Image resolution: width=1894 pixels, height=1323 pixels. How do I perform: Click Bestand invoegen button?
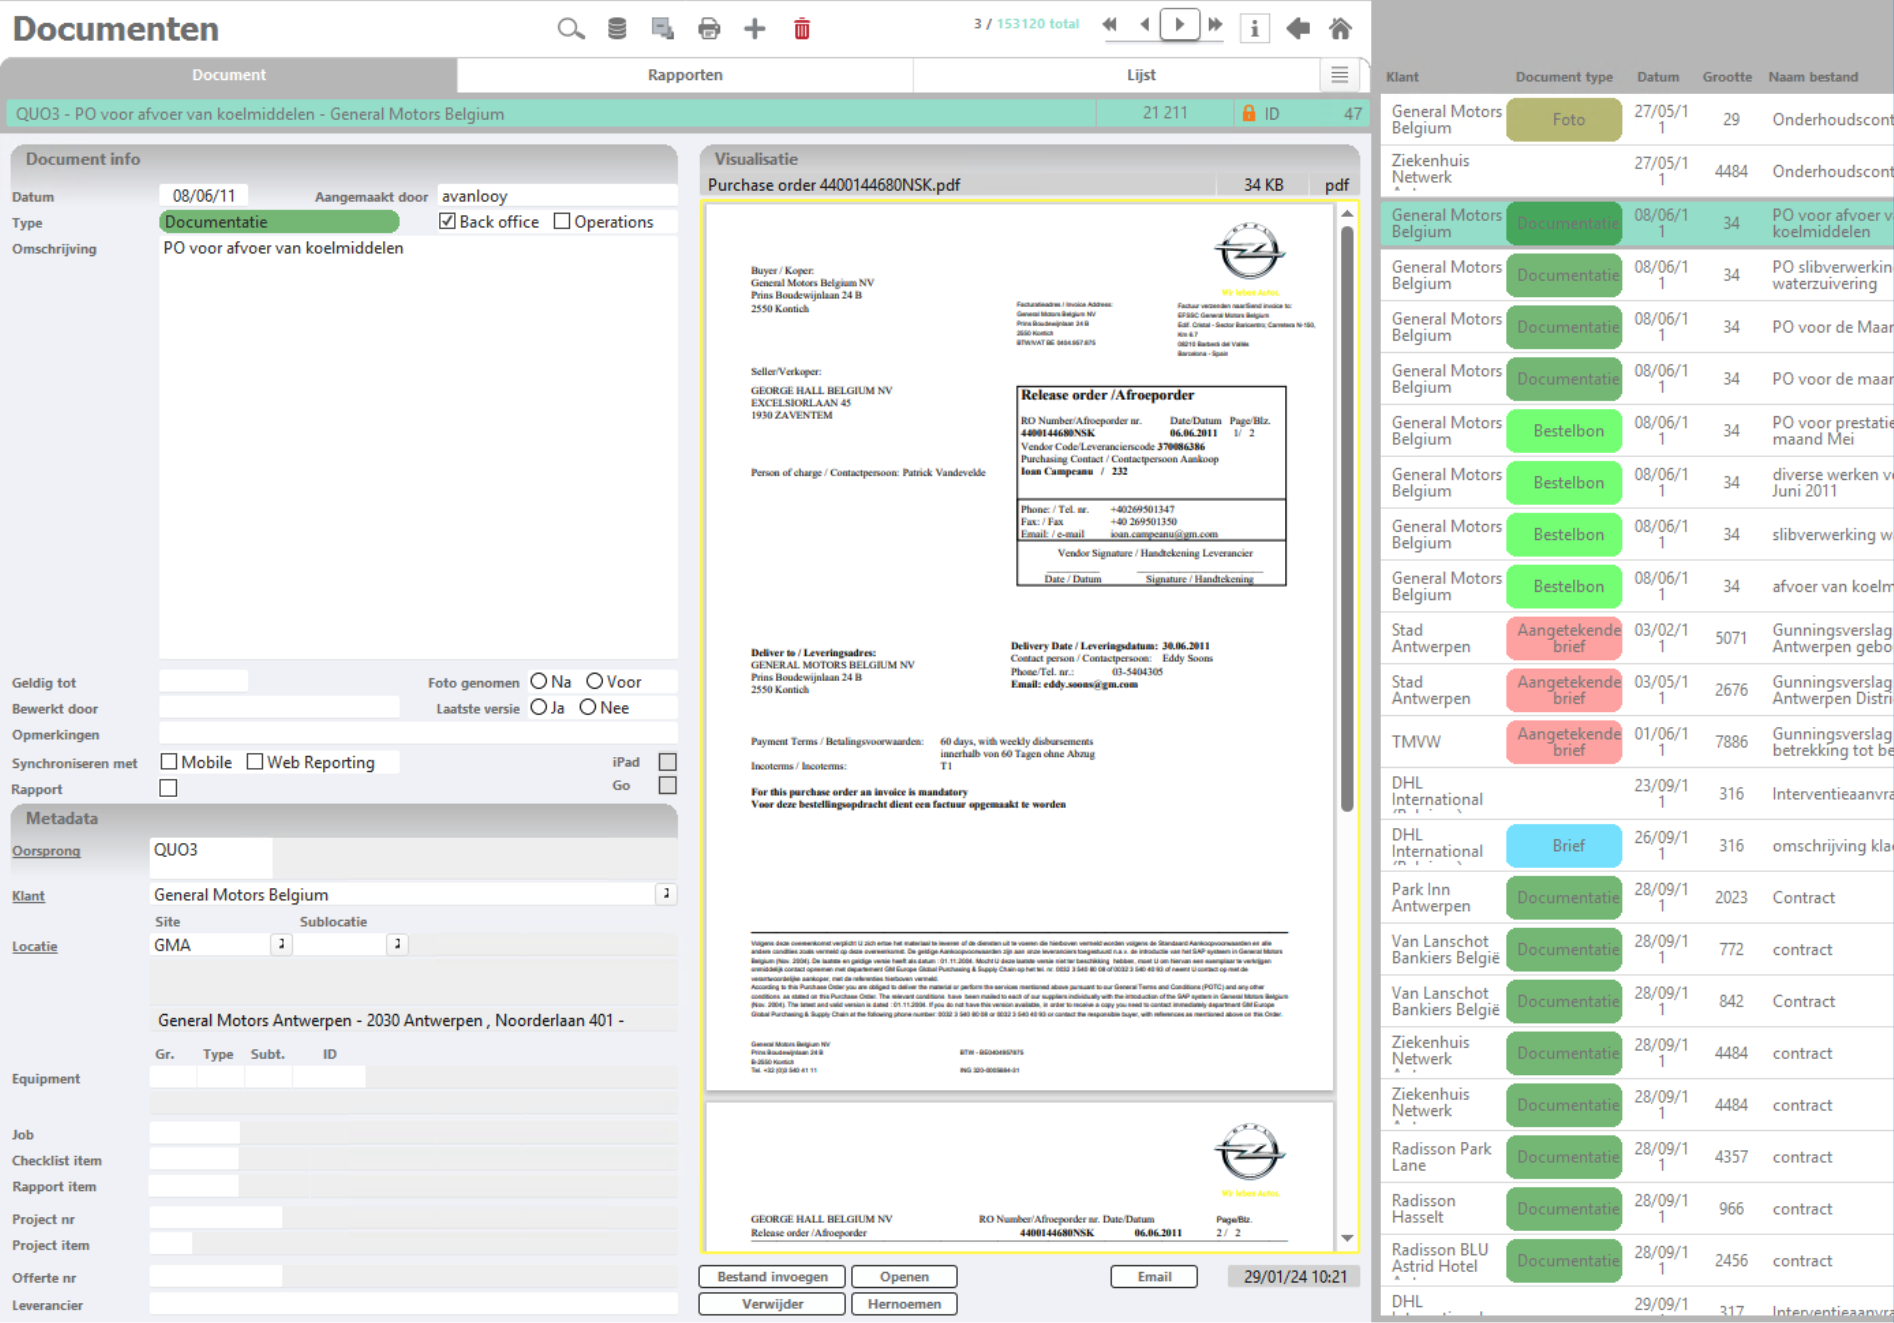(x=772, y=1277)
